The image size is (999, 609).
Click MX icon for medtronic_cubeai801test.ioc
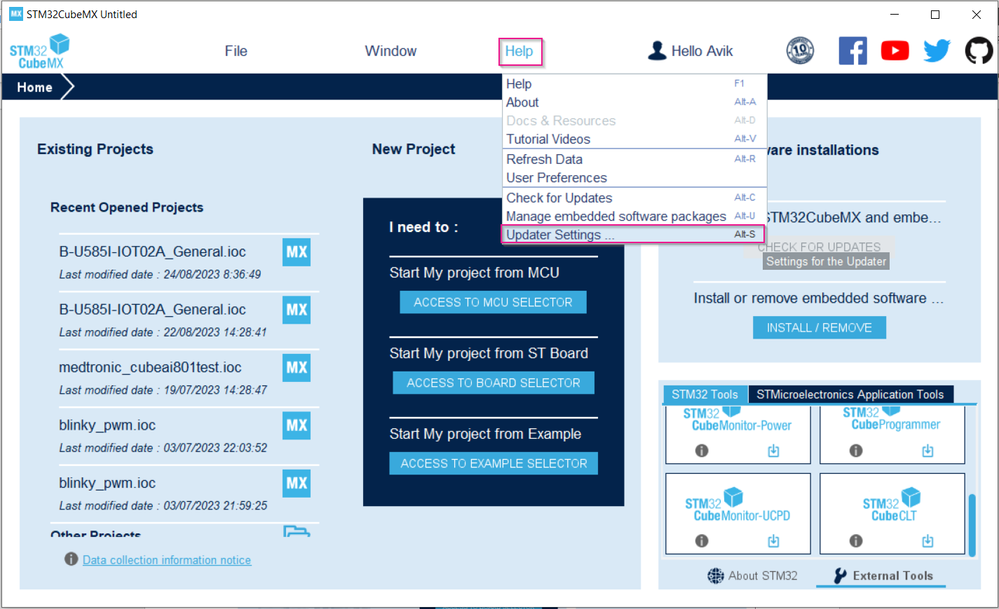click(296, 368)
